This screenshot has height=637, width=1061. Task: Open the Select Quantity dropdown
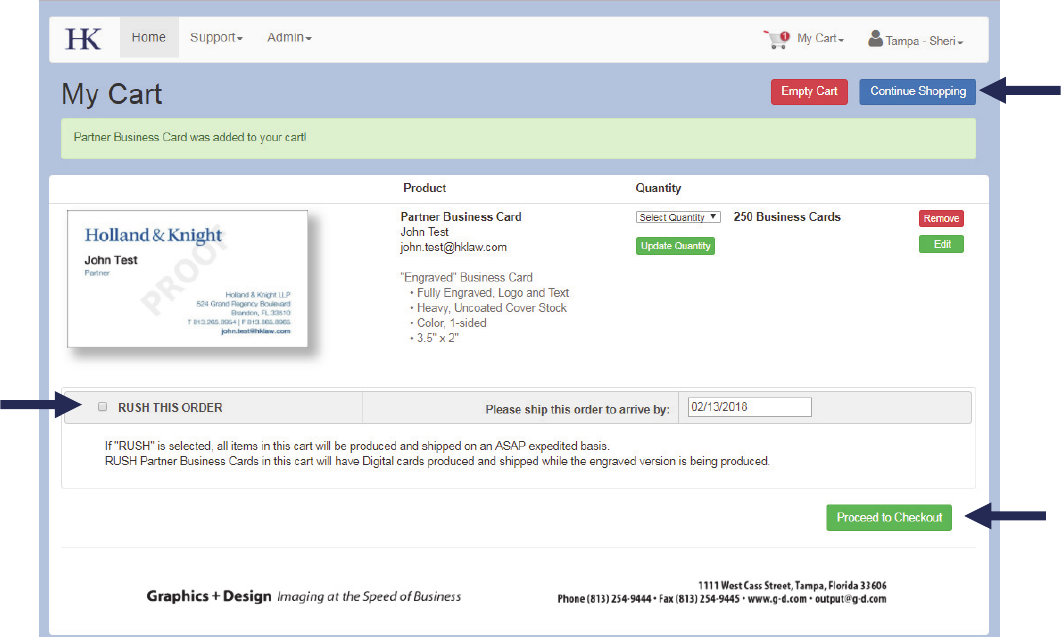pyautogui.click(x=678, y=217)
